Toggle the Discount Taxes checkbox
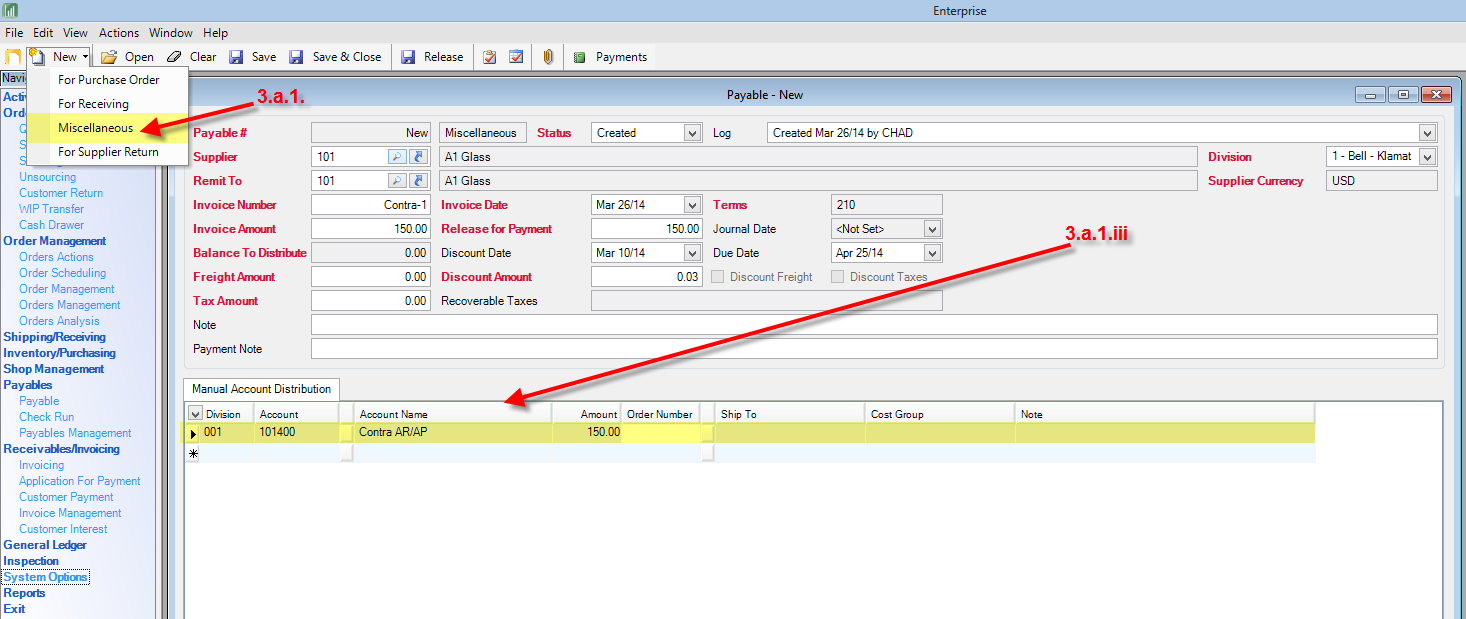The width and height of the screenshot is (1466, 619). 837,277
